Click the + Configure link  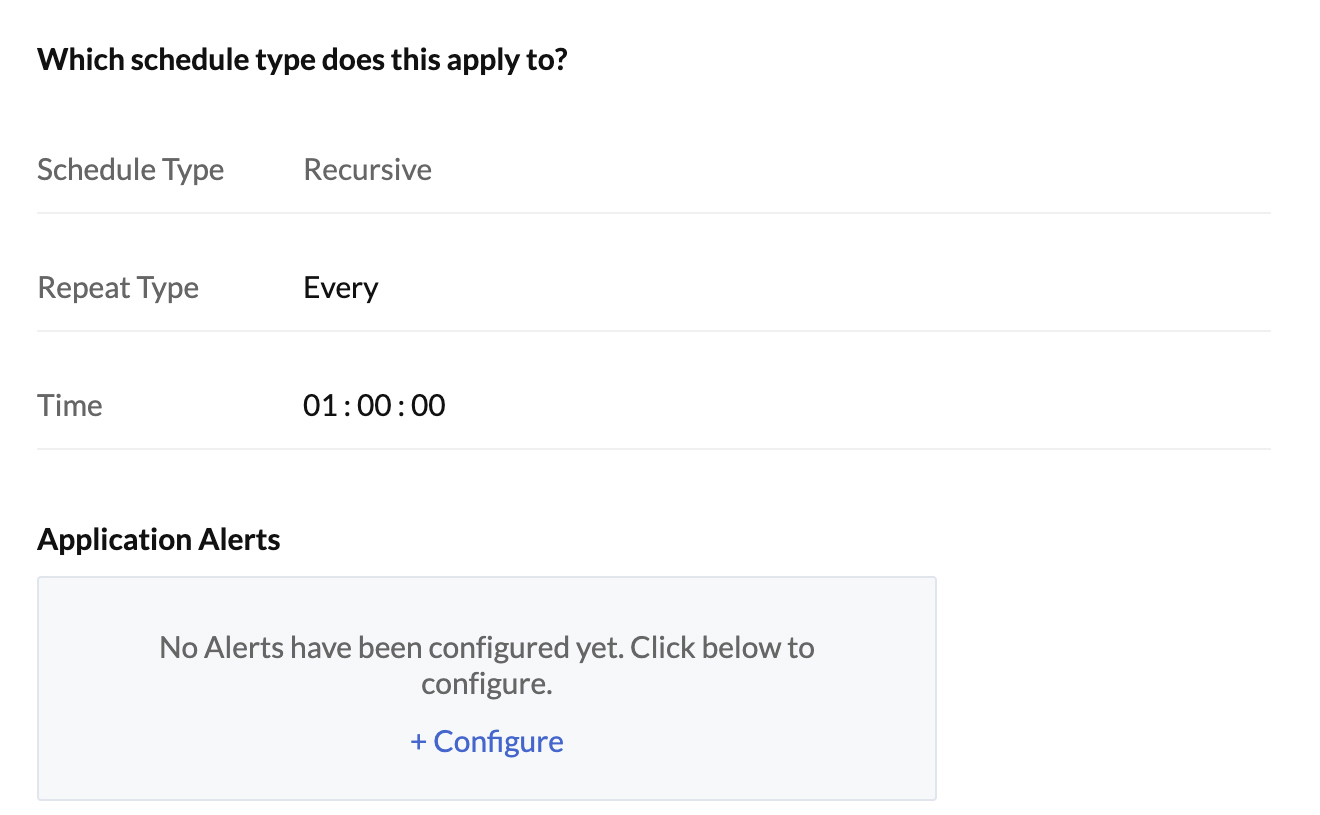pyautogui.click(x=487, y=742)
